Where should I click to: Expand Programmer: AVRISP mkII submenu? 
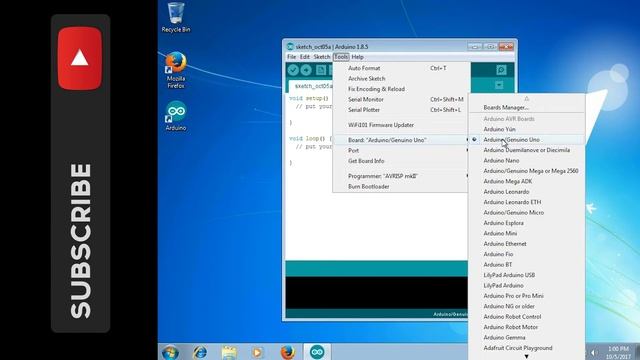point(401,176)
